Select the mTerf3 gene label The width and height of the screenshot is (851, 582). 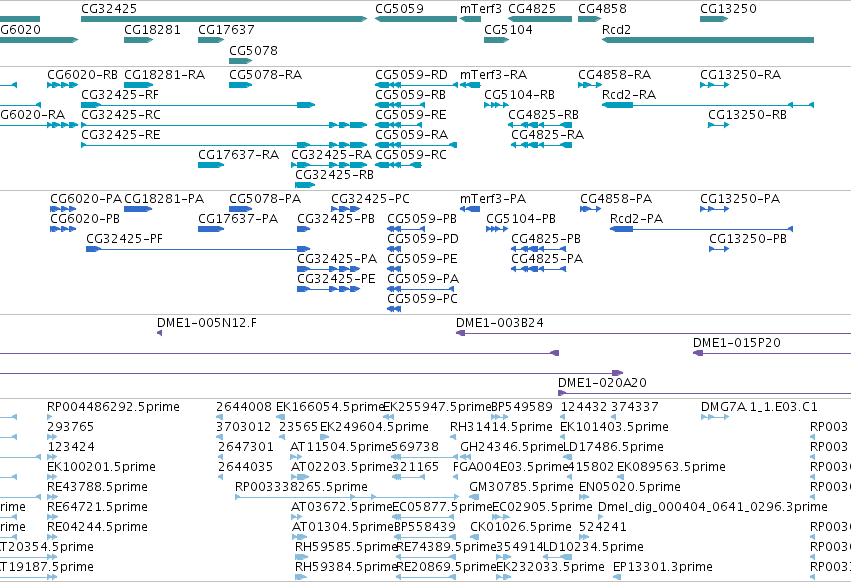click(x=481, y=9)
